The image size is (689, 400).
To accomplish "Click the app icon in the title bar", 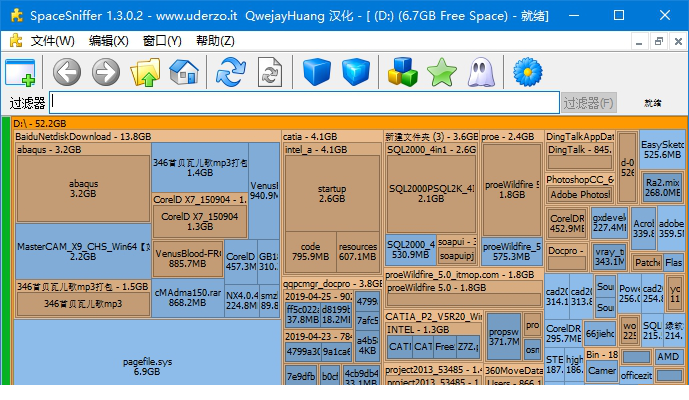I will point(17,16).
